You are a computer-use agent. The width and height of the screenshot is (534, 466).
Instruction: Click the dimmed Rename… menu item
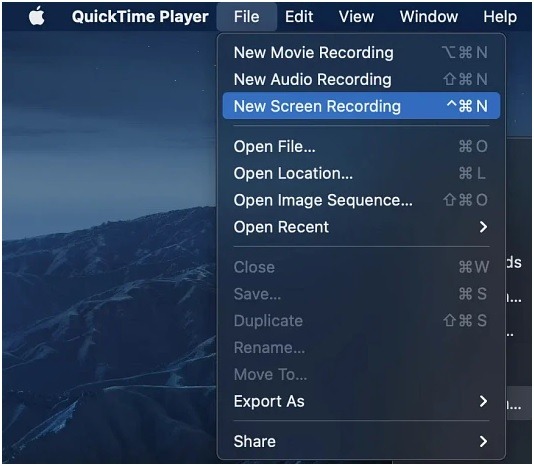tap(361, 347)
